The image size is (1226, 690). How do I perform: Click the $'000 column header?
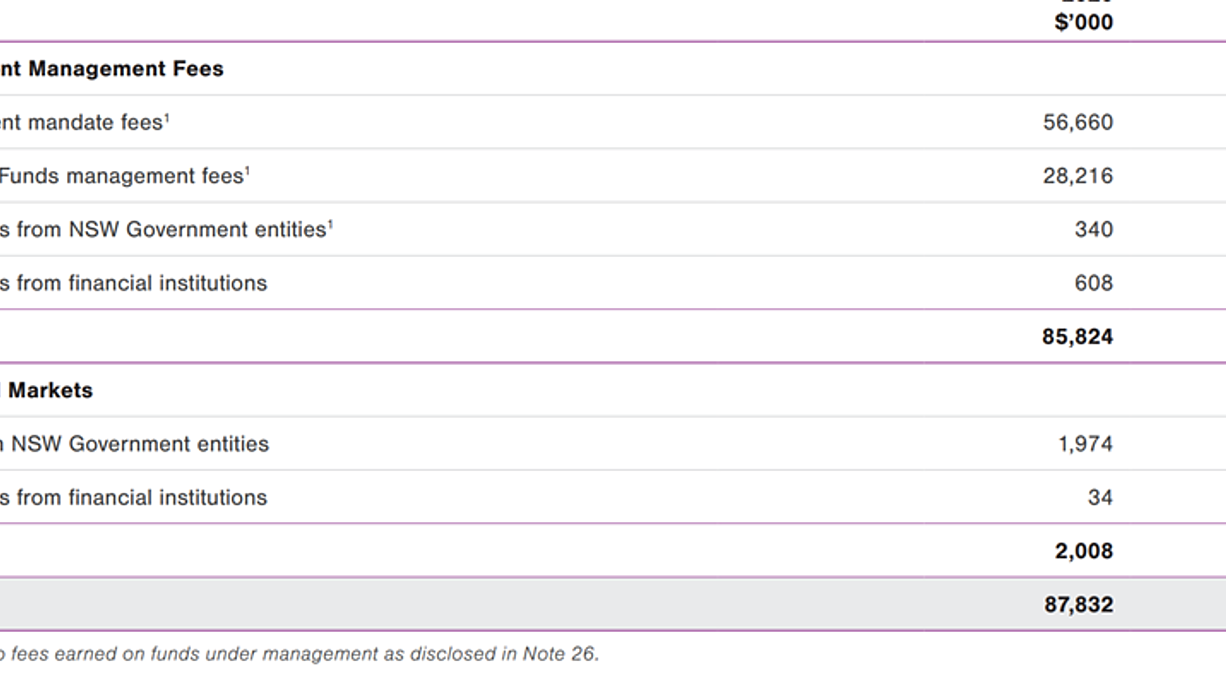[x=1083, y=22]
